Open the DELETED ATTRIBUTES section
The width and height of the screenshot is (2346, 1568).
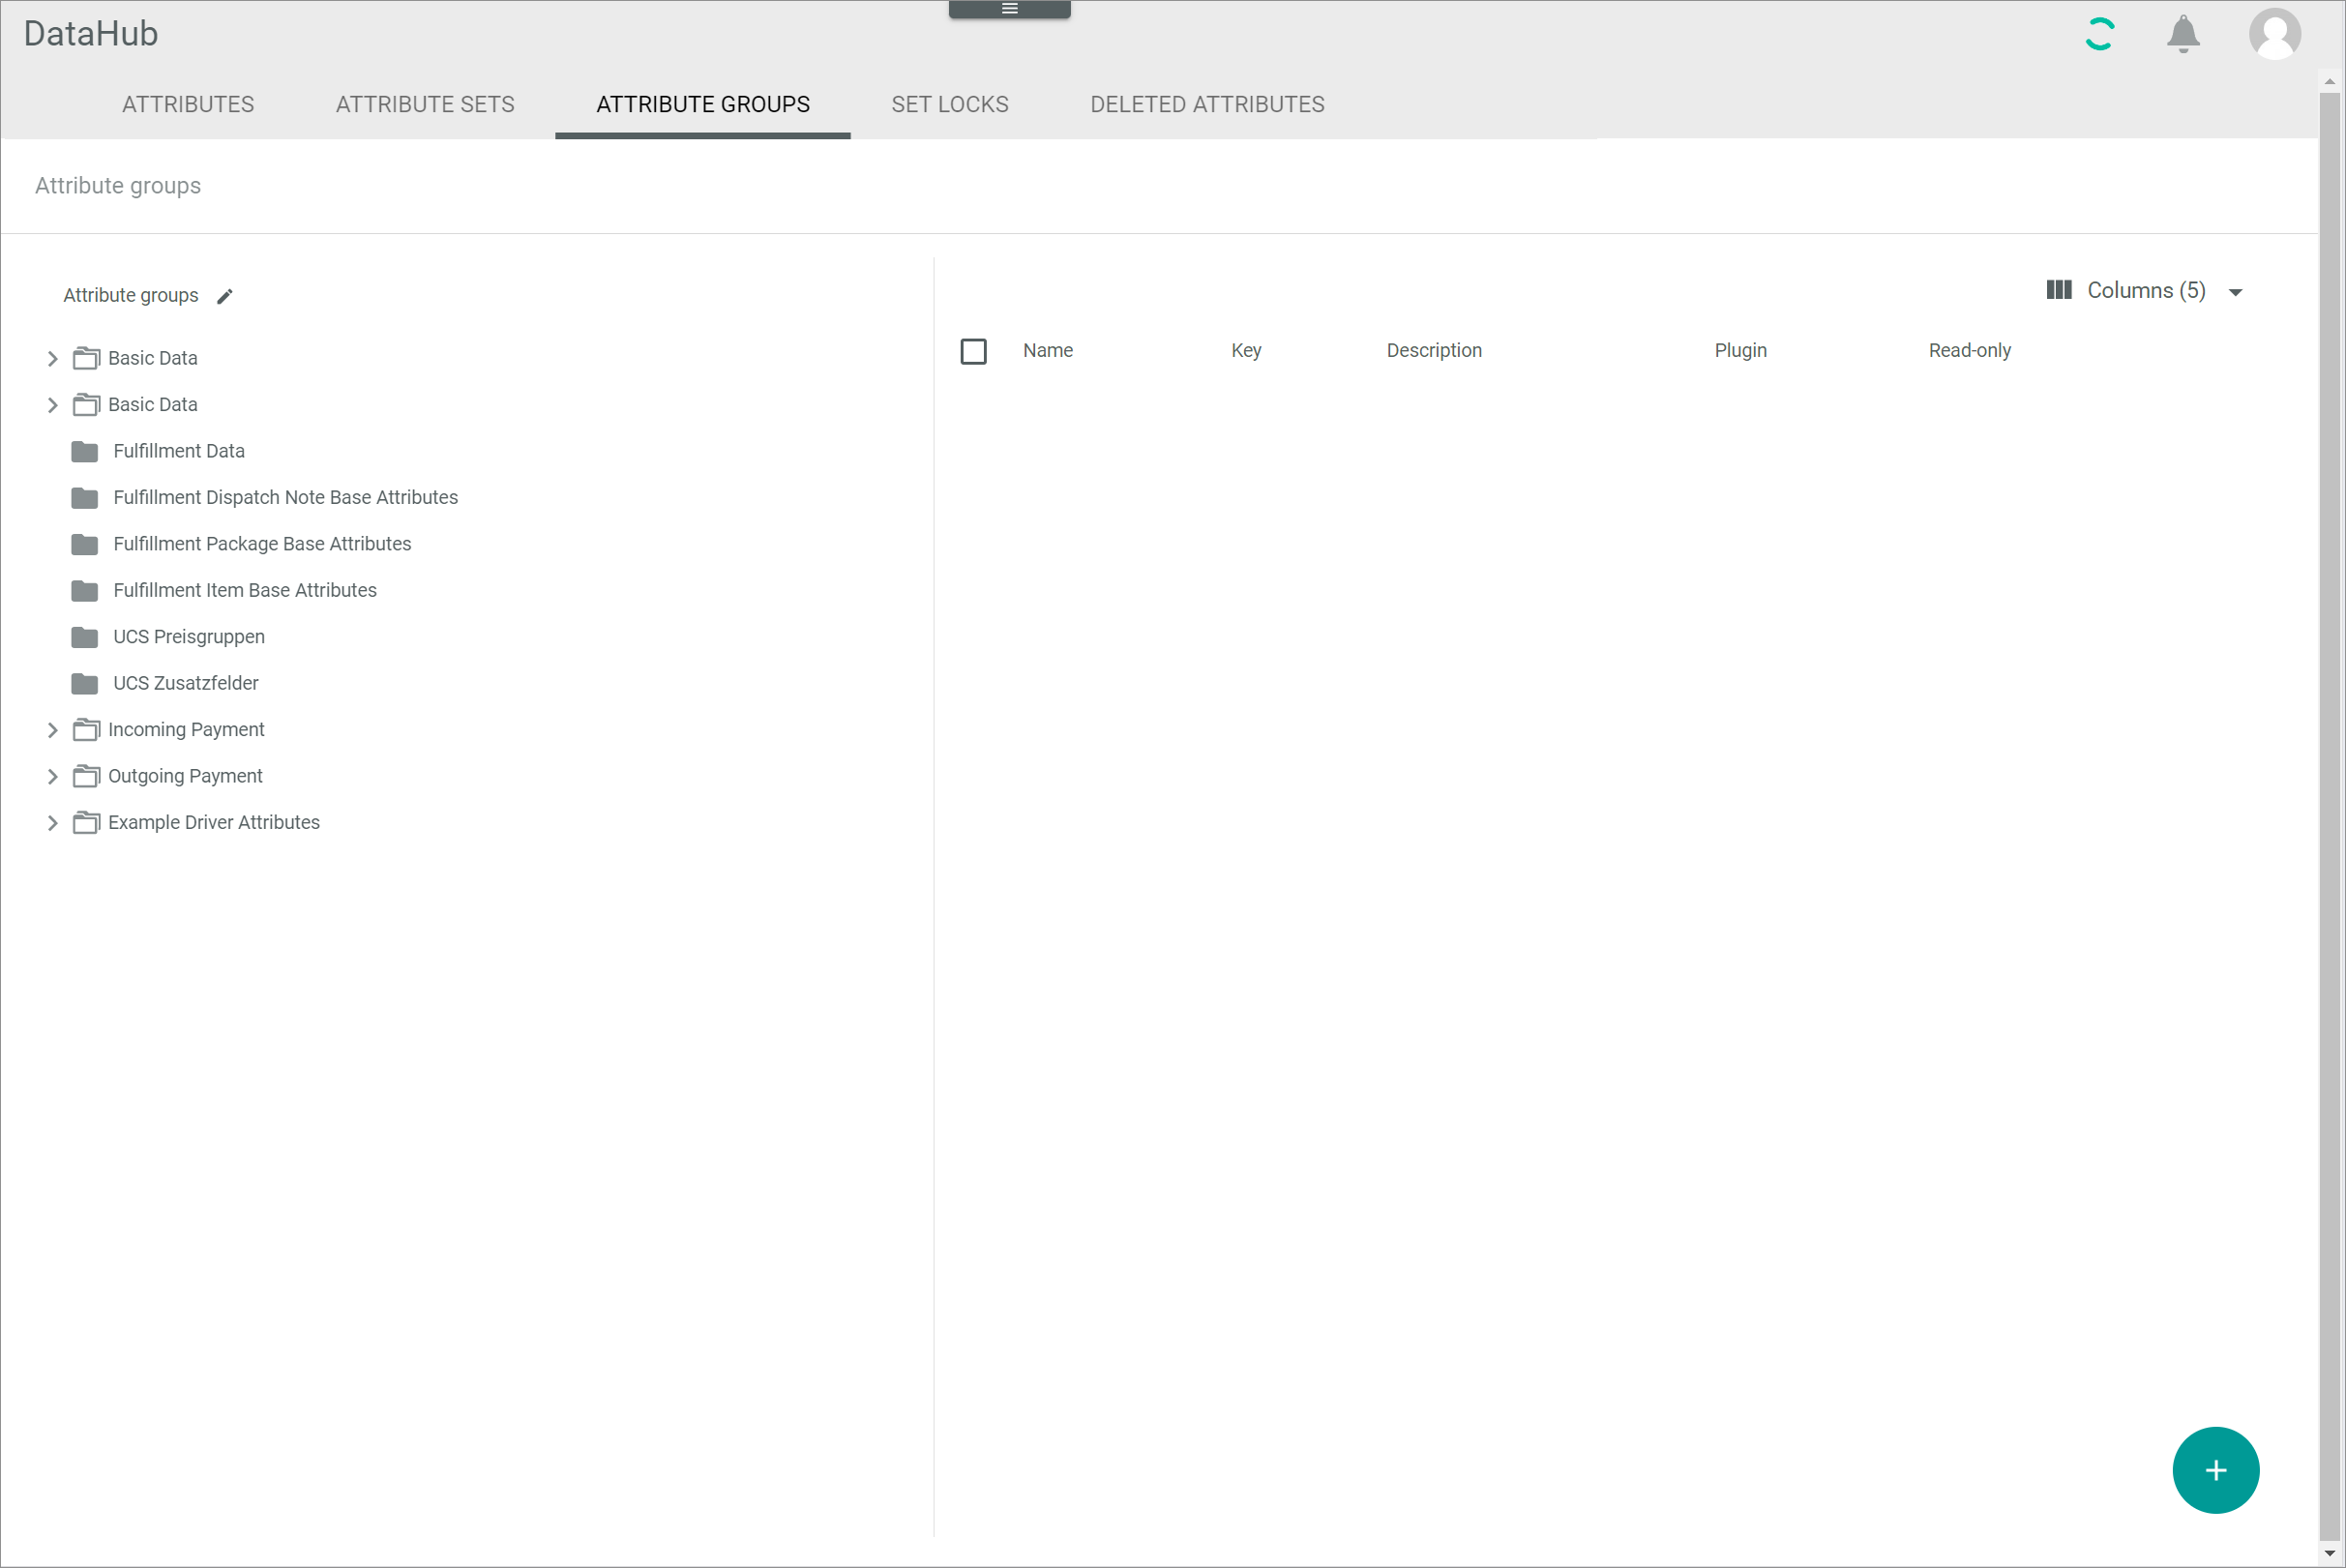pyautogui.click(x=1207, y=104)
